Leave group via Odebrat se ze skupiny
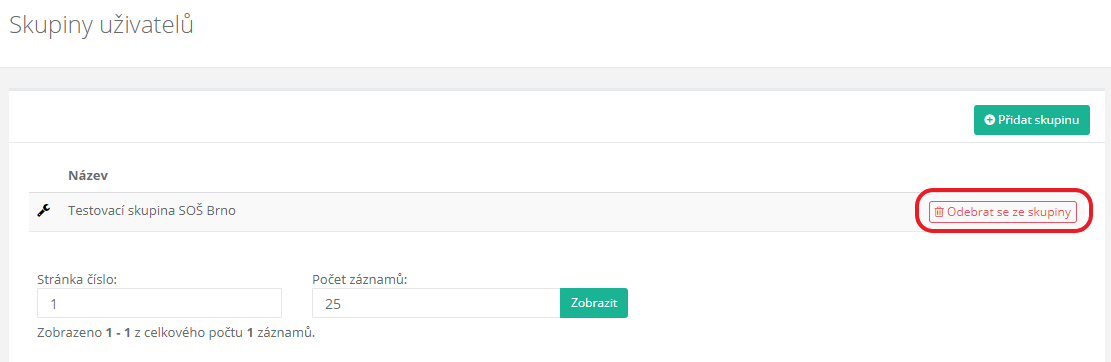The height and width of the screenshot is (362, 1111). pyautogui.click(x=1003, y=212)
